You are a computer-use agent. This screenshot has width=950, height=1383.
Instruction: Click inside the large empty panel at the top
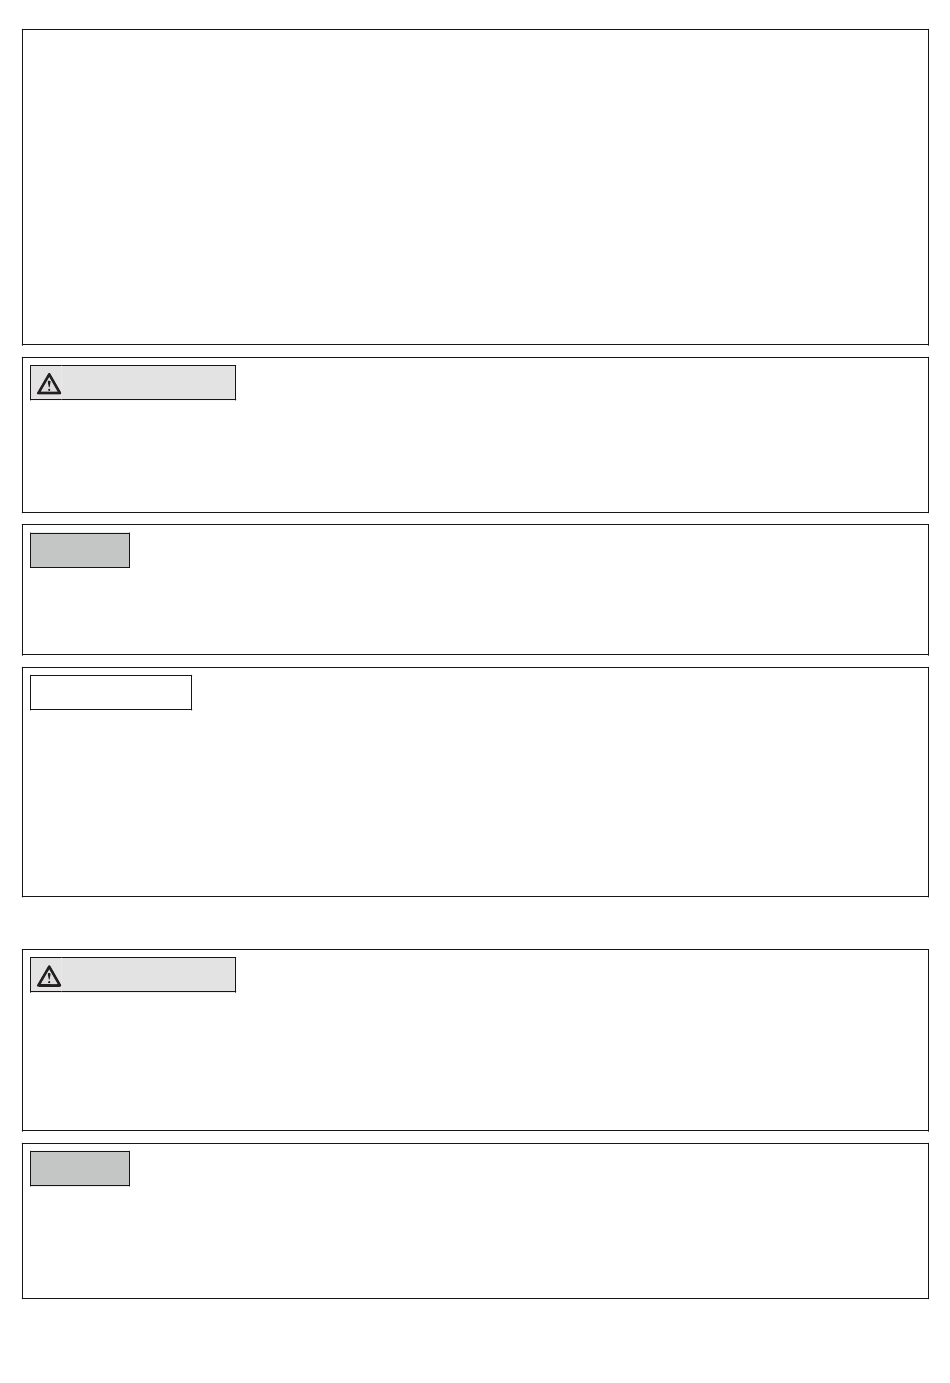(475, 187)
